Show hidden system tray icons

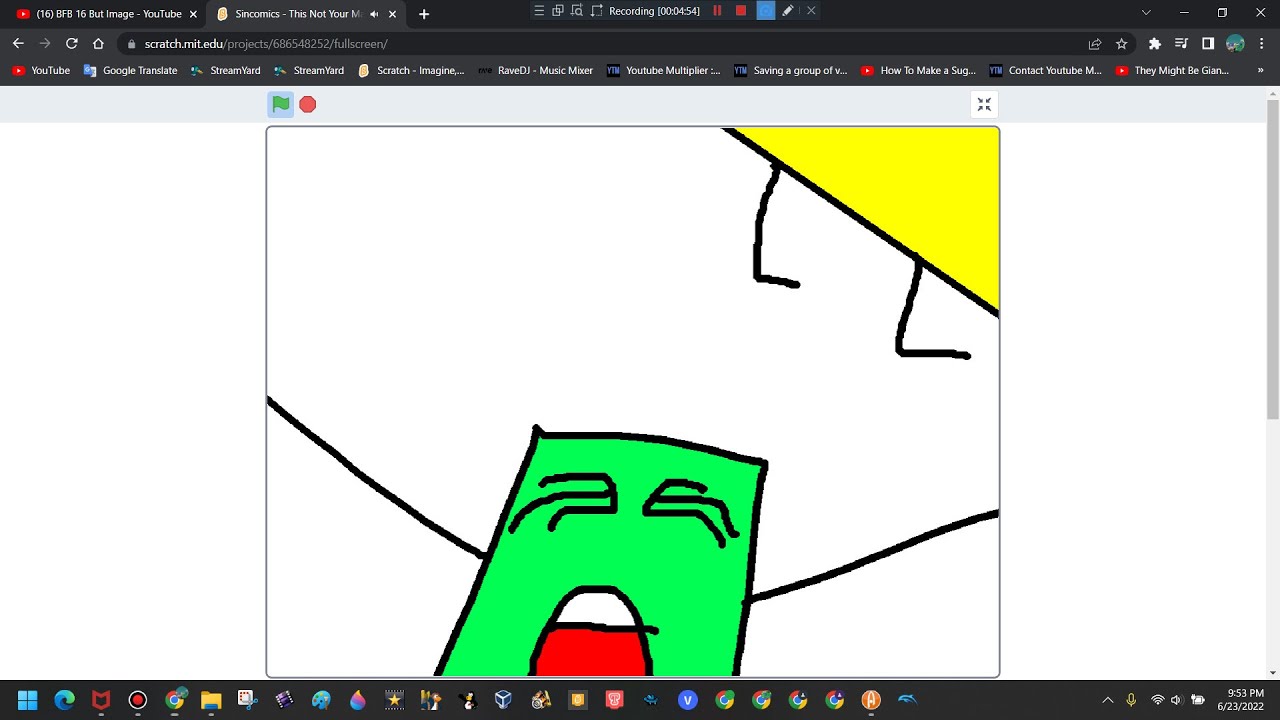pyautogui.click(x=1107, y=700)
